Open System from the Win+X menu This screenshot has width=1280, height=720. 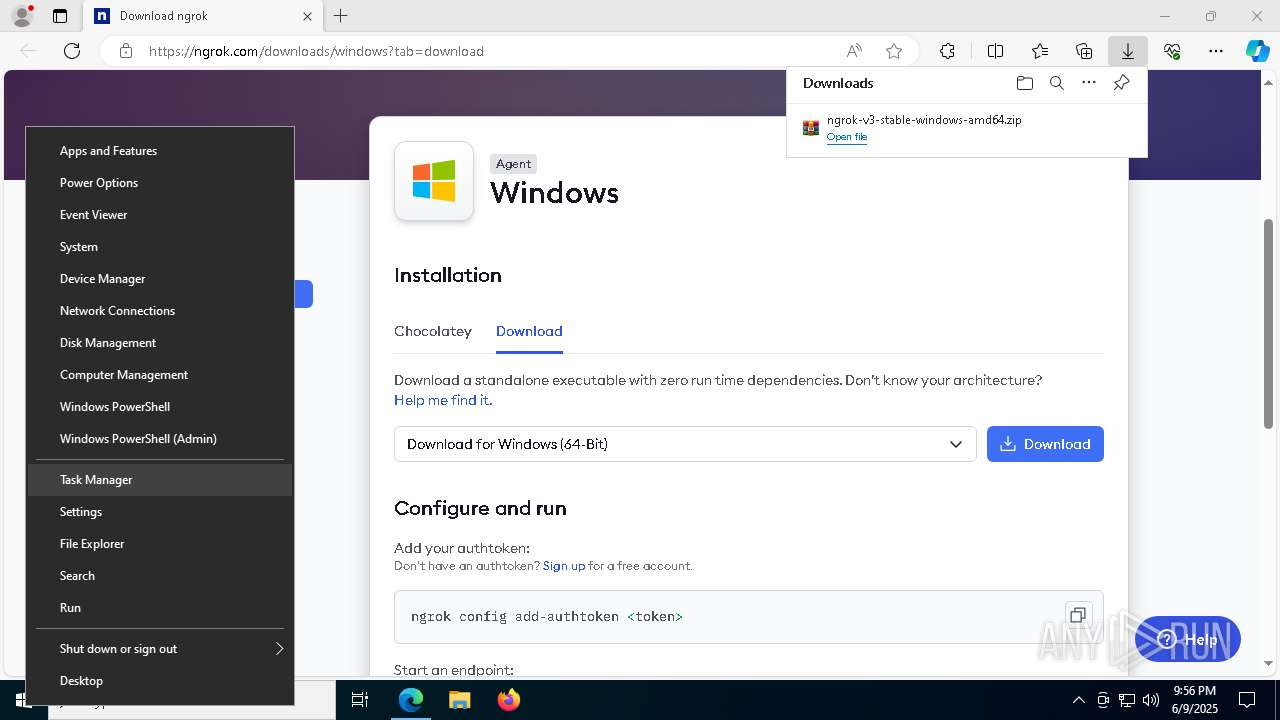160,247
